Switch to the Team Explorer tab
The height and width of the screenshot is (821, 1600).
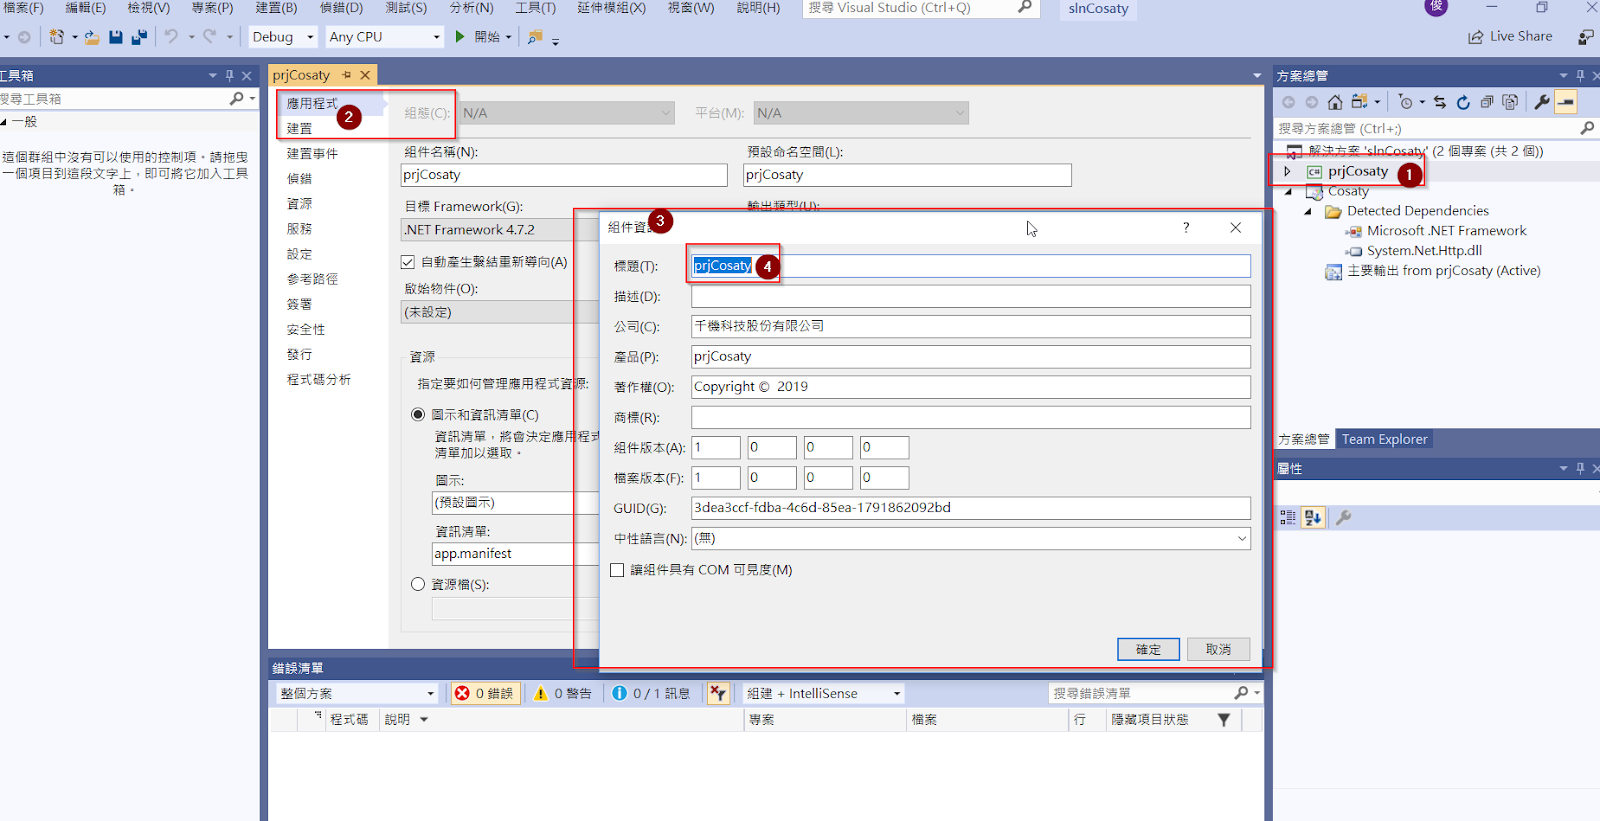click(1385, 439)
